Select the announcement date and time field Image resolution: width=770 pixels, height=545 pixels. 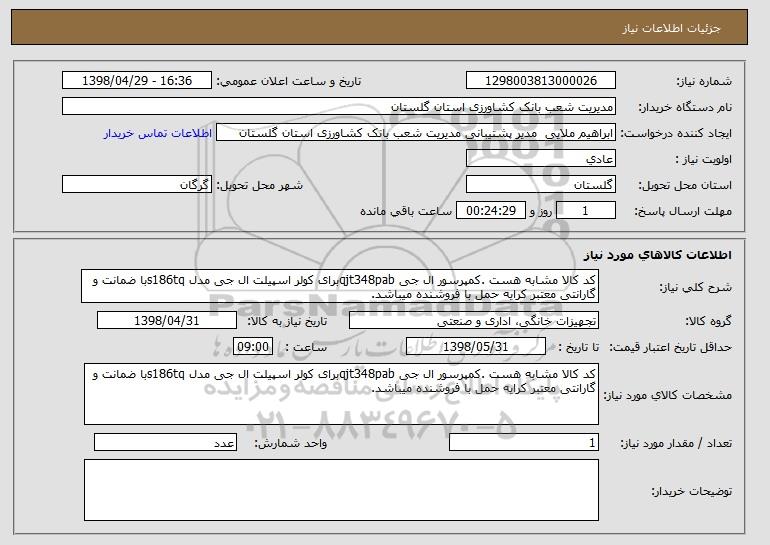[137, 81]
